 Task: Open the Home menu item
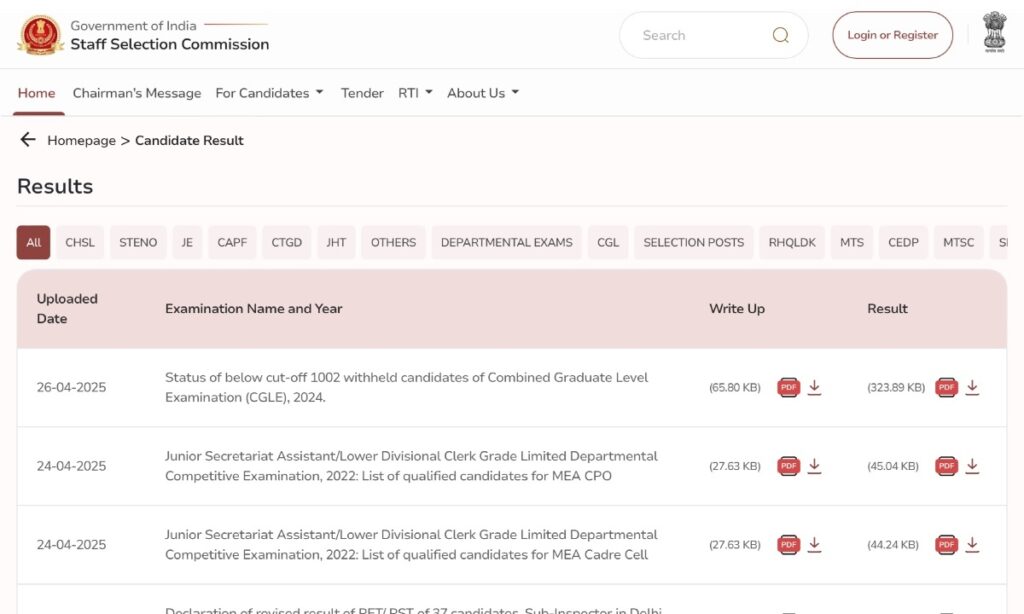(x=37, y=93)
